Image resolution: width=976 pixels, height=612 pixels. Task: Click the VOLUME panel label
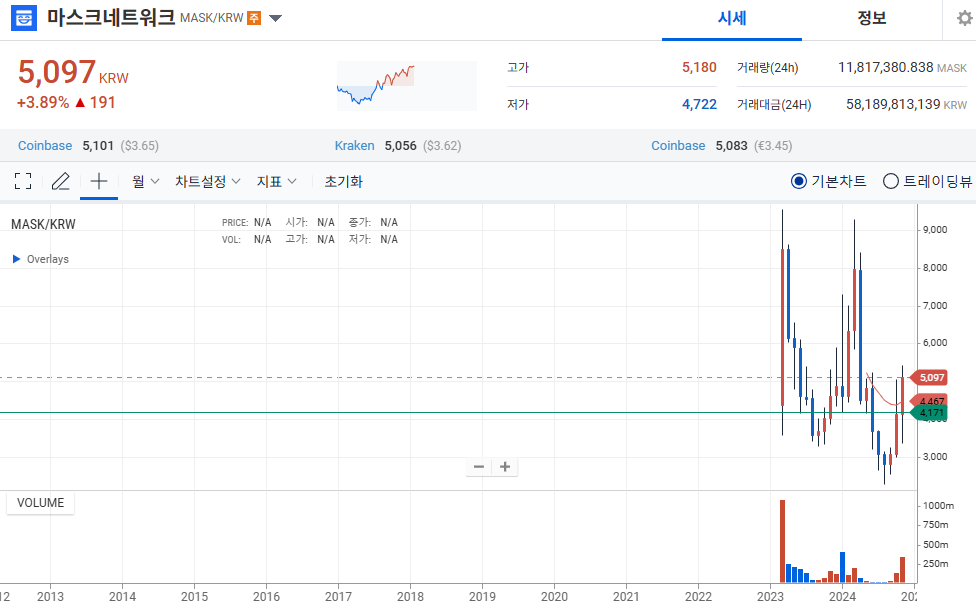pos(40,502)
